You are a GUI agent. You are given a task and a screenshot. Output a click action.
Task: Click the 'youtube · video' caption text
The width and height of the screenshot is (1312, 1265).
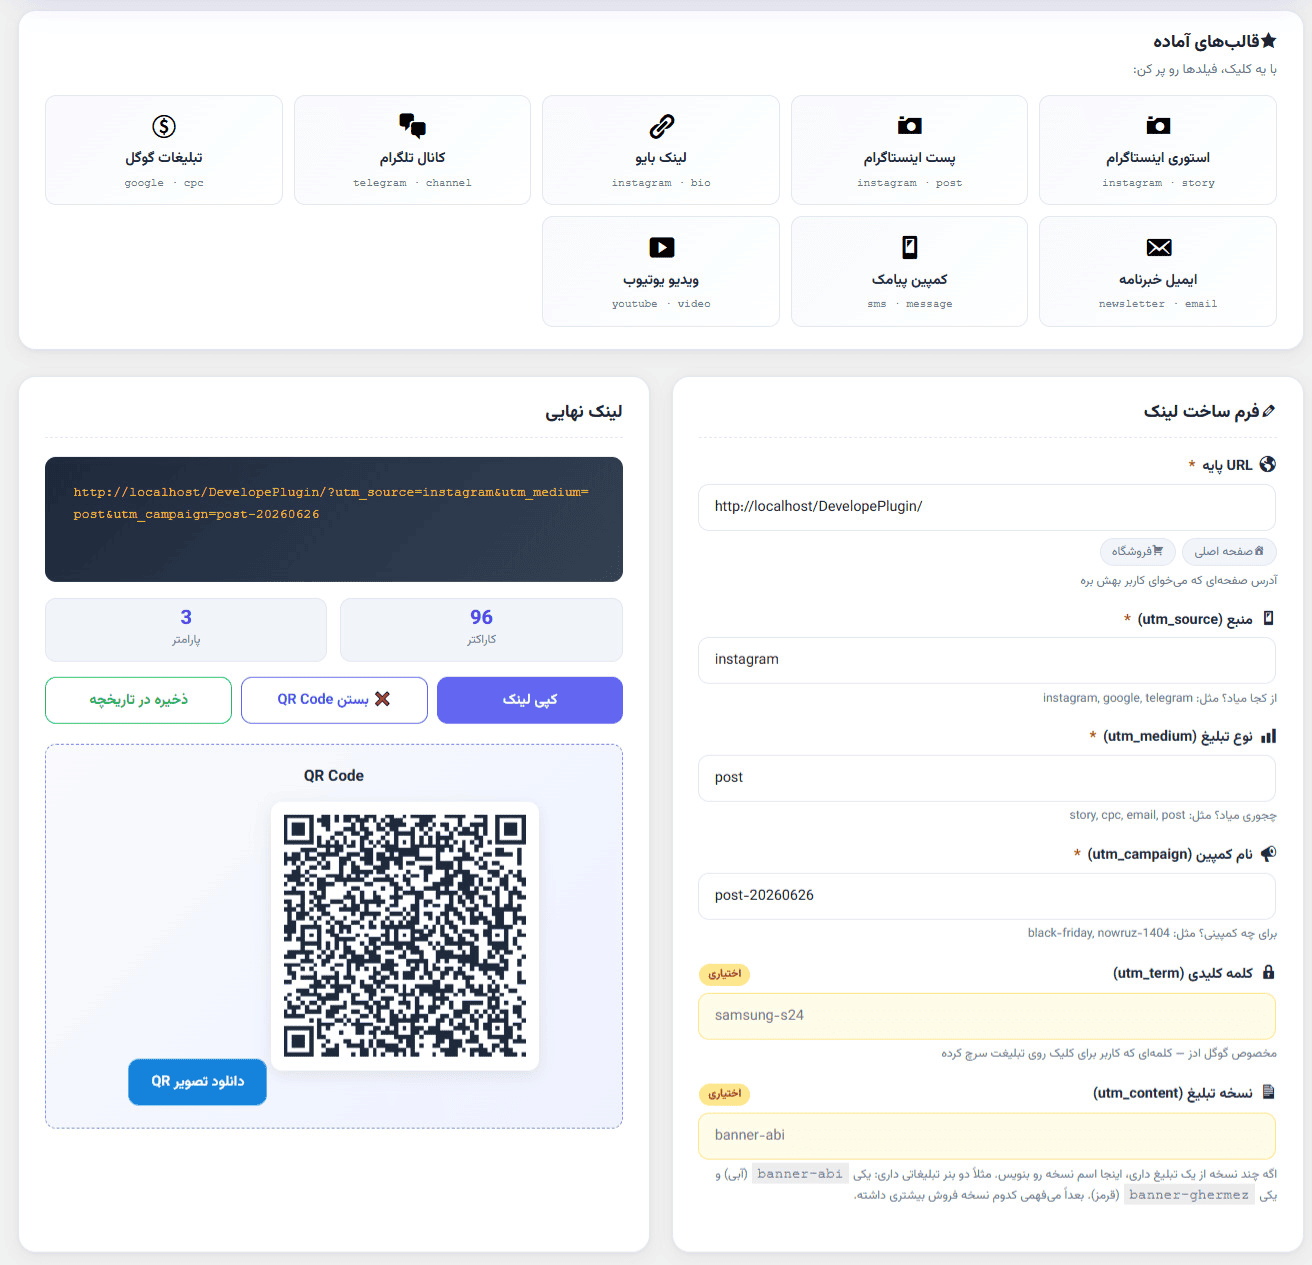(x=661, y=304)
